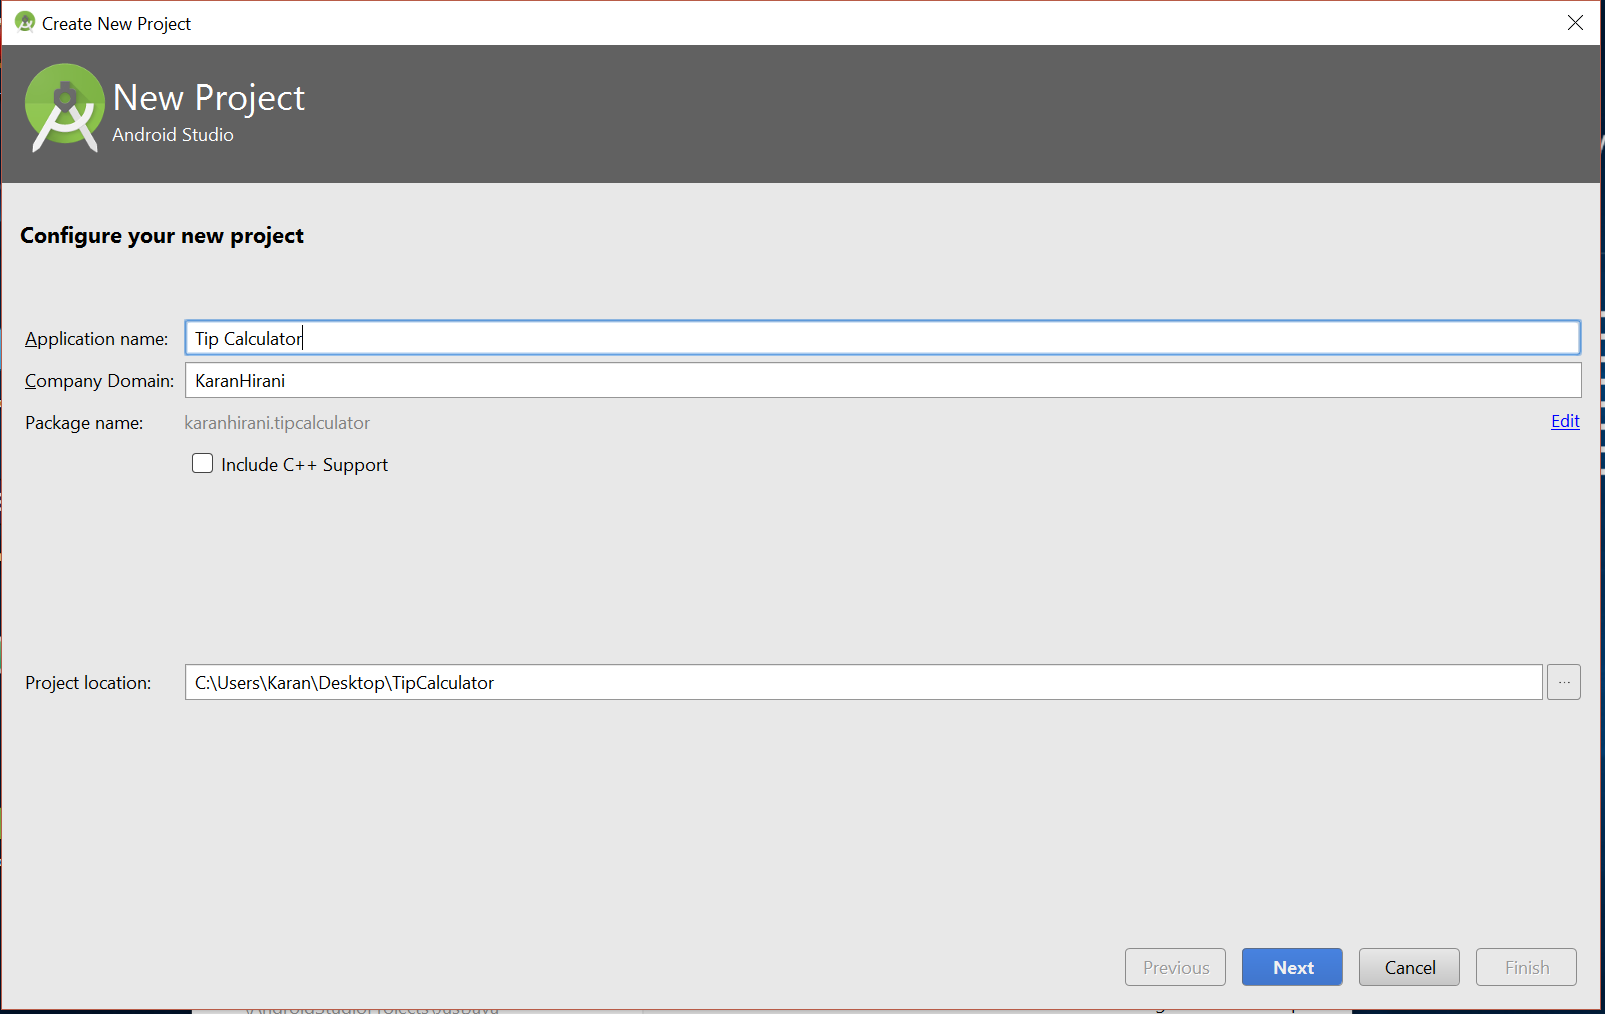1605x1014 pixels.
Task: Click the 'Configure your new project' heading
Action: click(x=162, y=236)
